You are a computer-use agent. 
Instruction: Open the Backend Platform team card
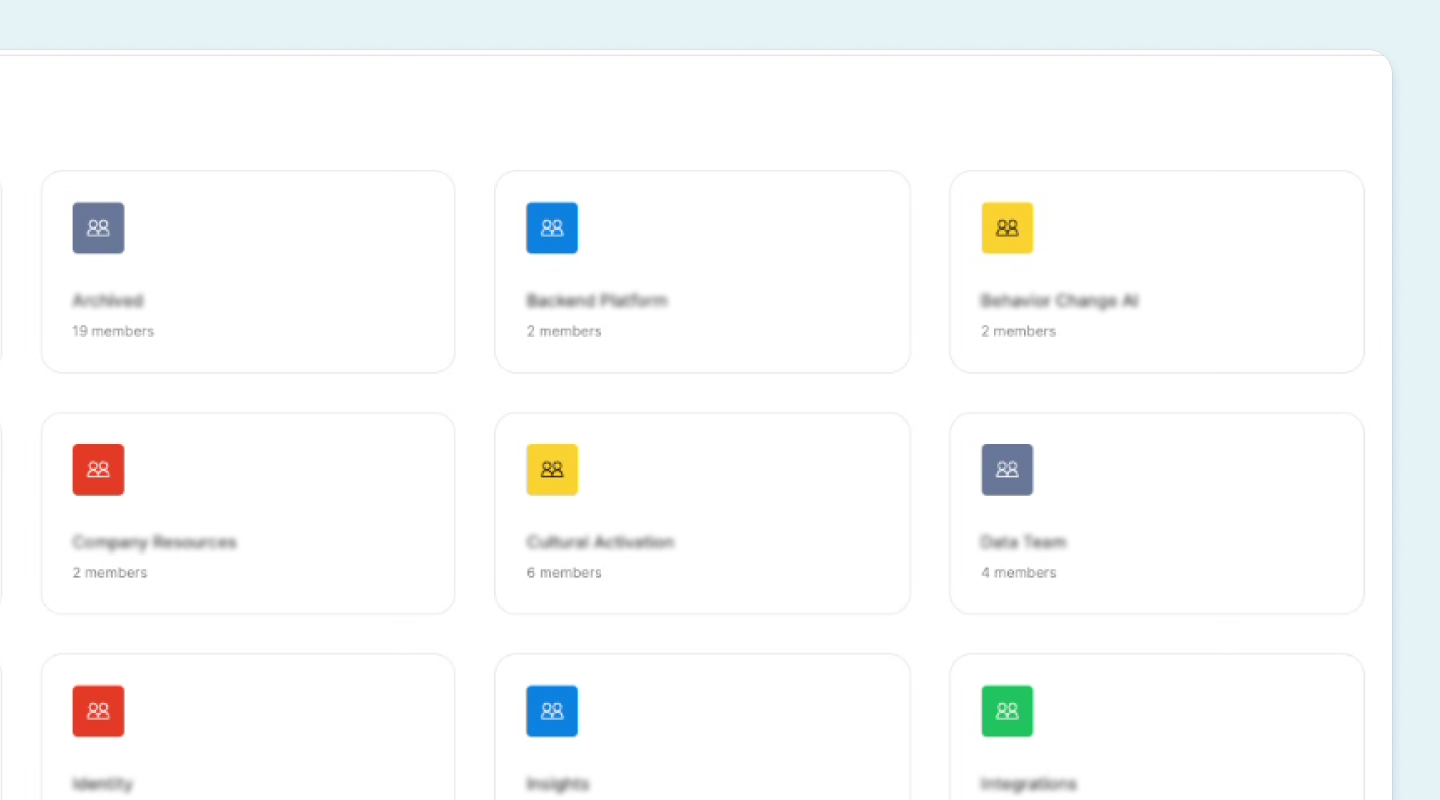point(702,271)
